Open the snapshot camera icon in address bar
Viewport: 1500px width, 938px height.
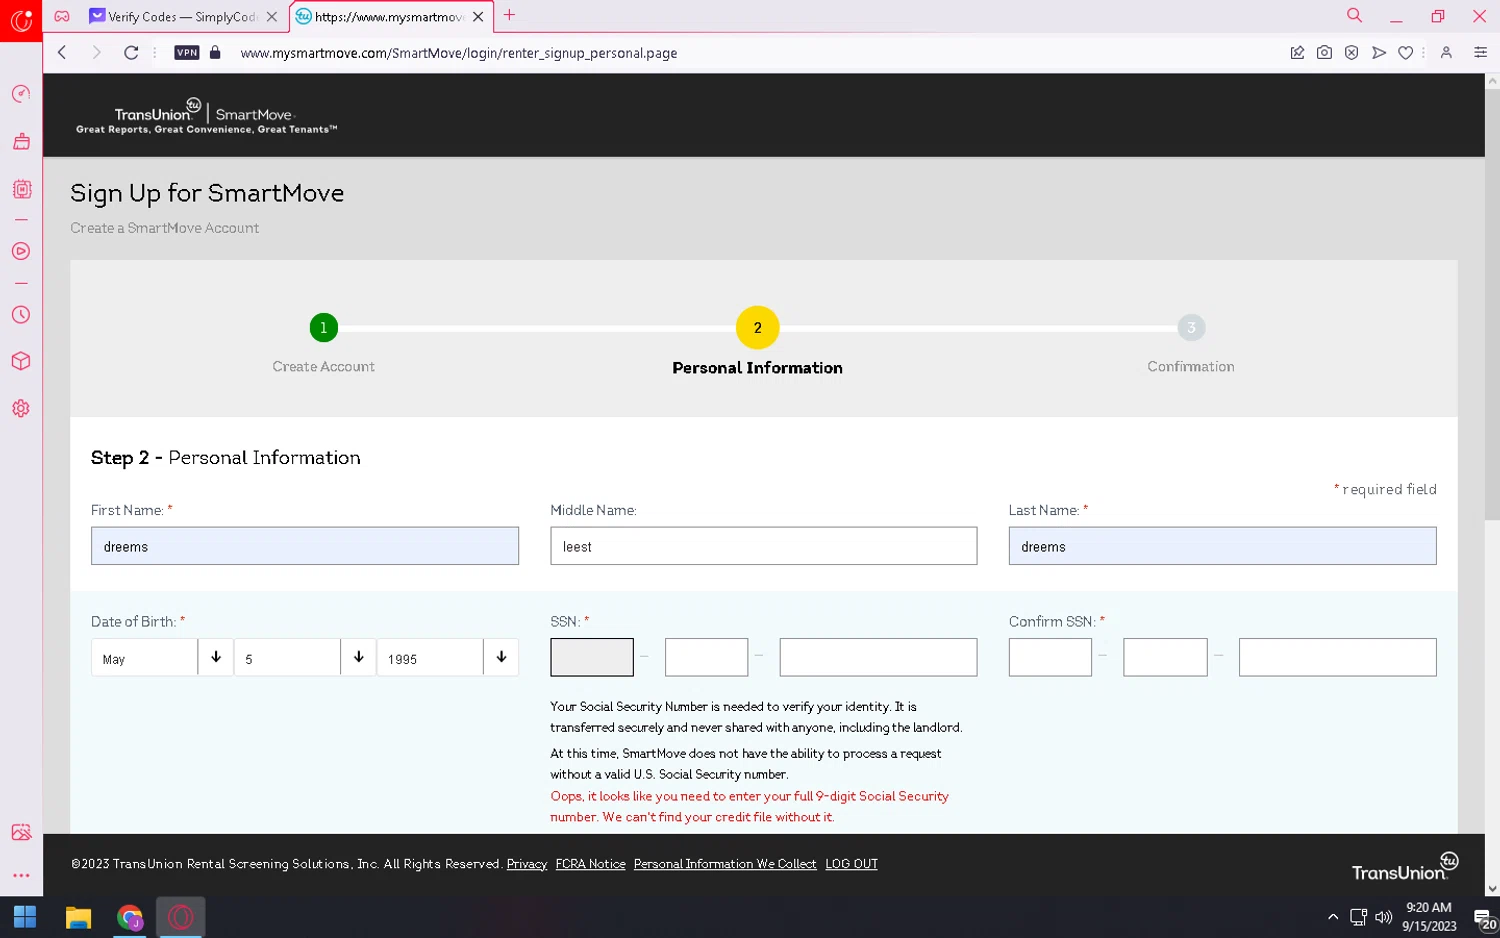(1324, 53)
